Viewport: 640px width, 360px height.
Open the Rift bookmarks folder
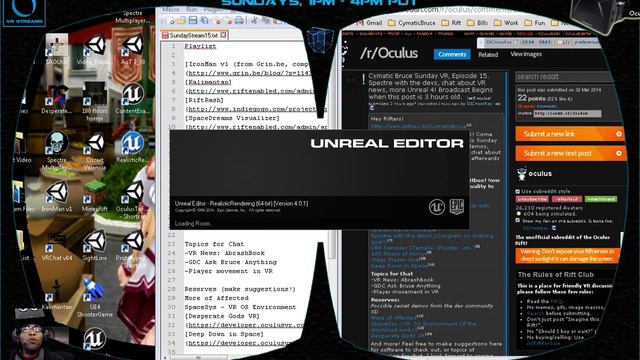(x=451, y=23)
